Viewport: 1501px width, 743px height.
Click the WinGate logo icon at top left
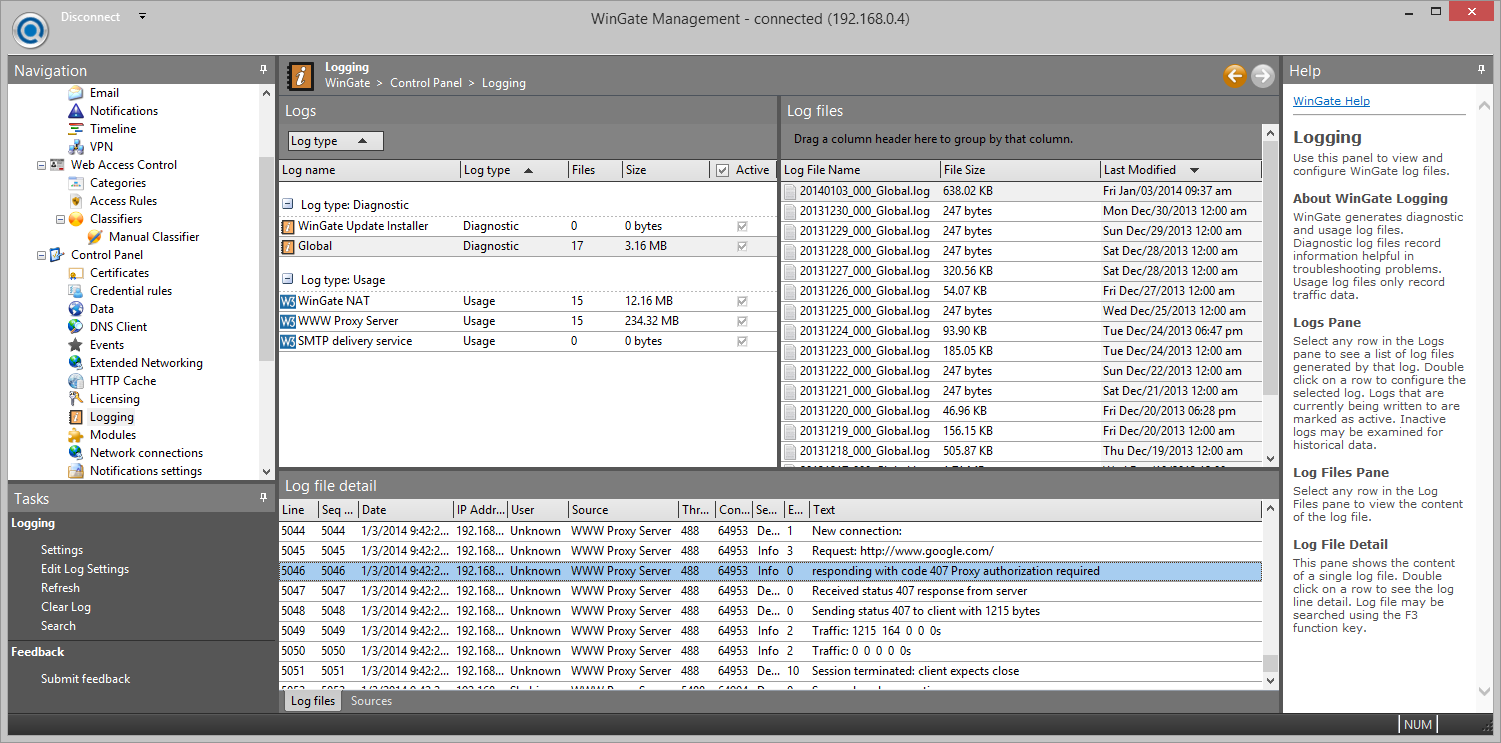pos(30,28)
